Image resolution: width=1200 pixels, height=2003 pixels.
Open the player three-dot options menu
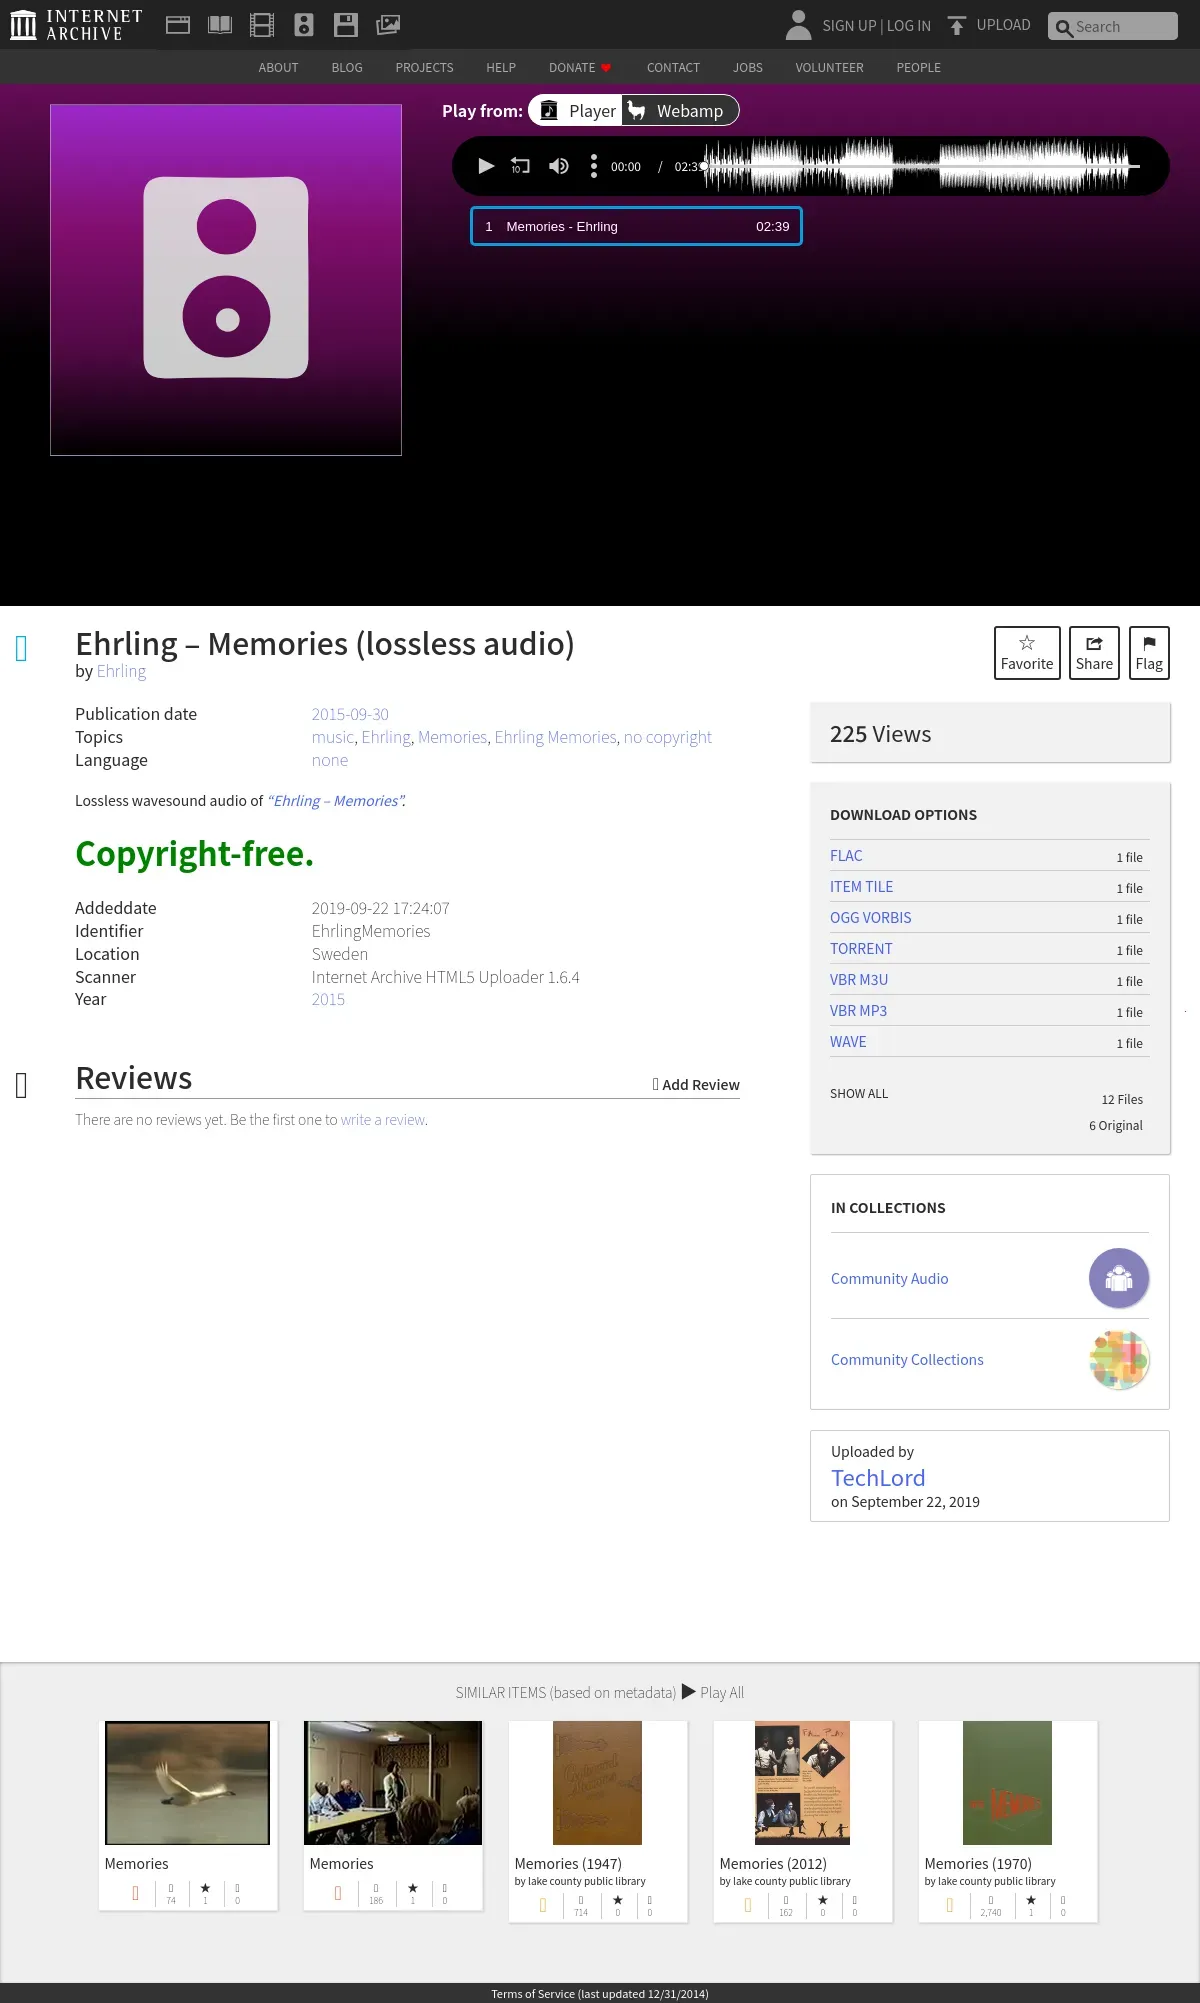[x=594, y=166]
